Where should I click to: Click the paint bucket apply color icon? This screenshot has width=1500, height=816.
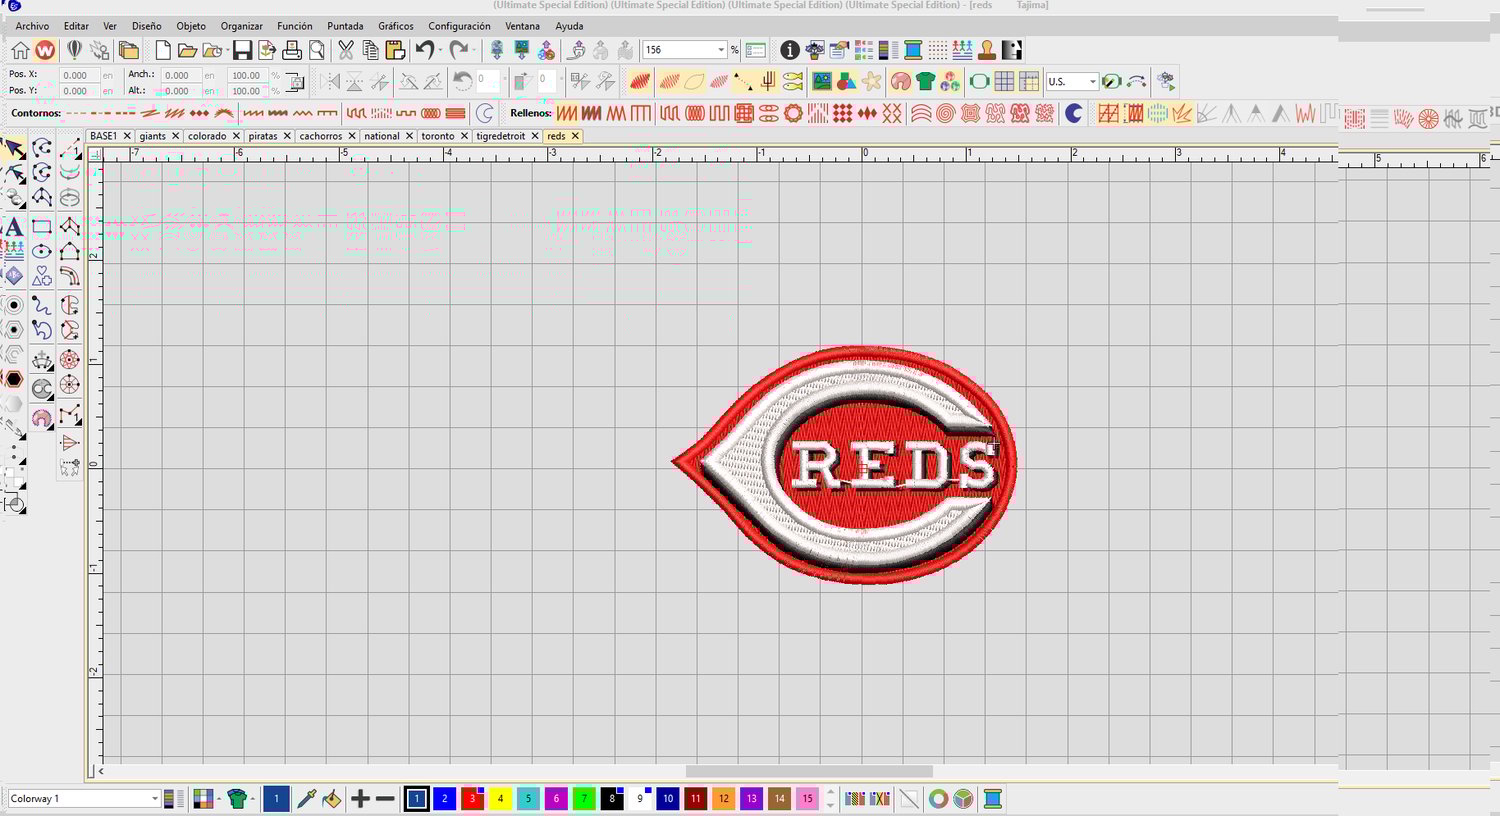point(331,799)
